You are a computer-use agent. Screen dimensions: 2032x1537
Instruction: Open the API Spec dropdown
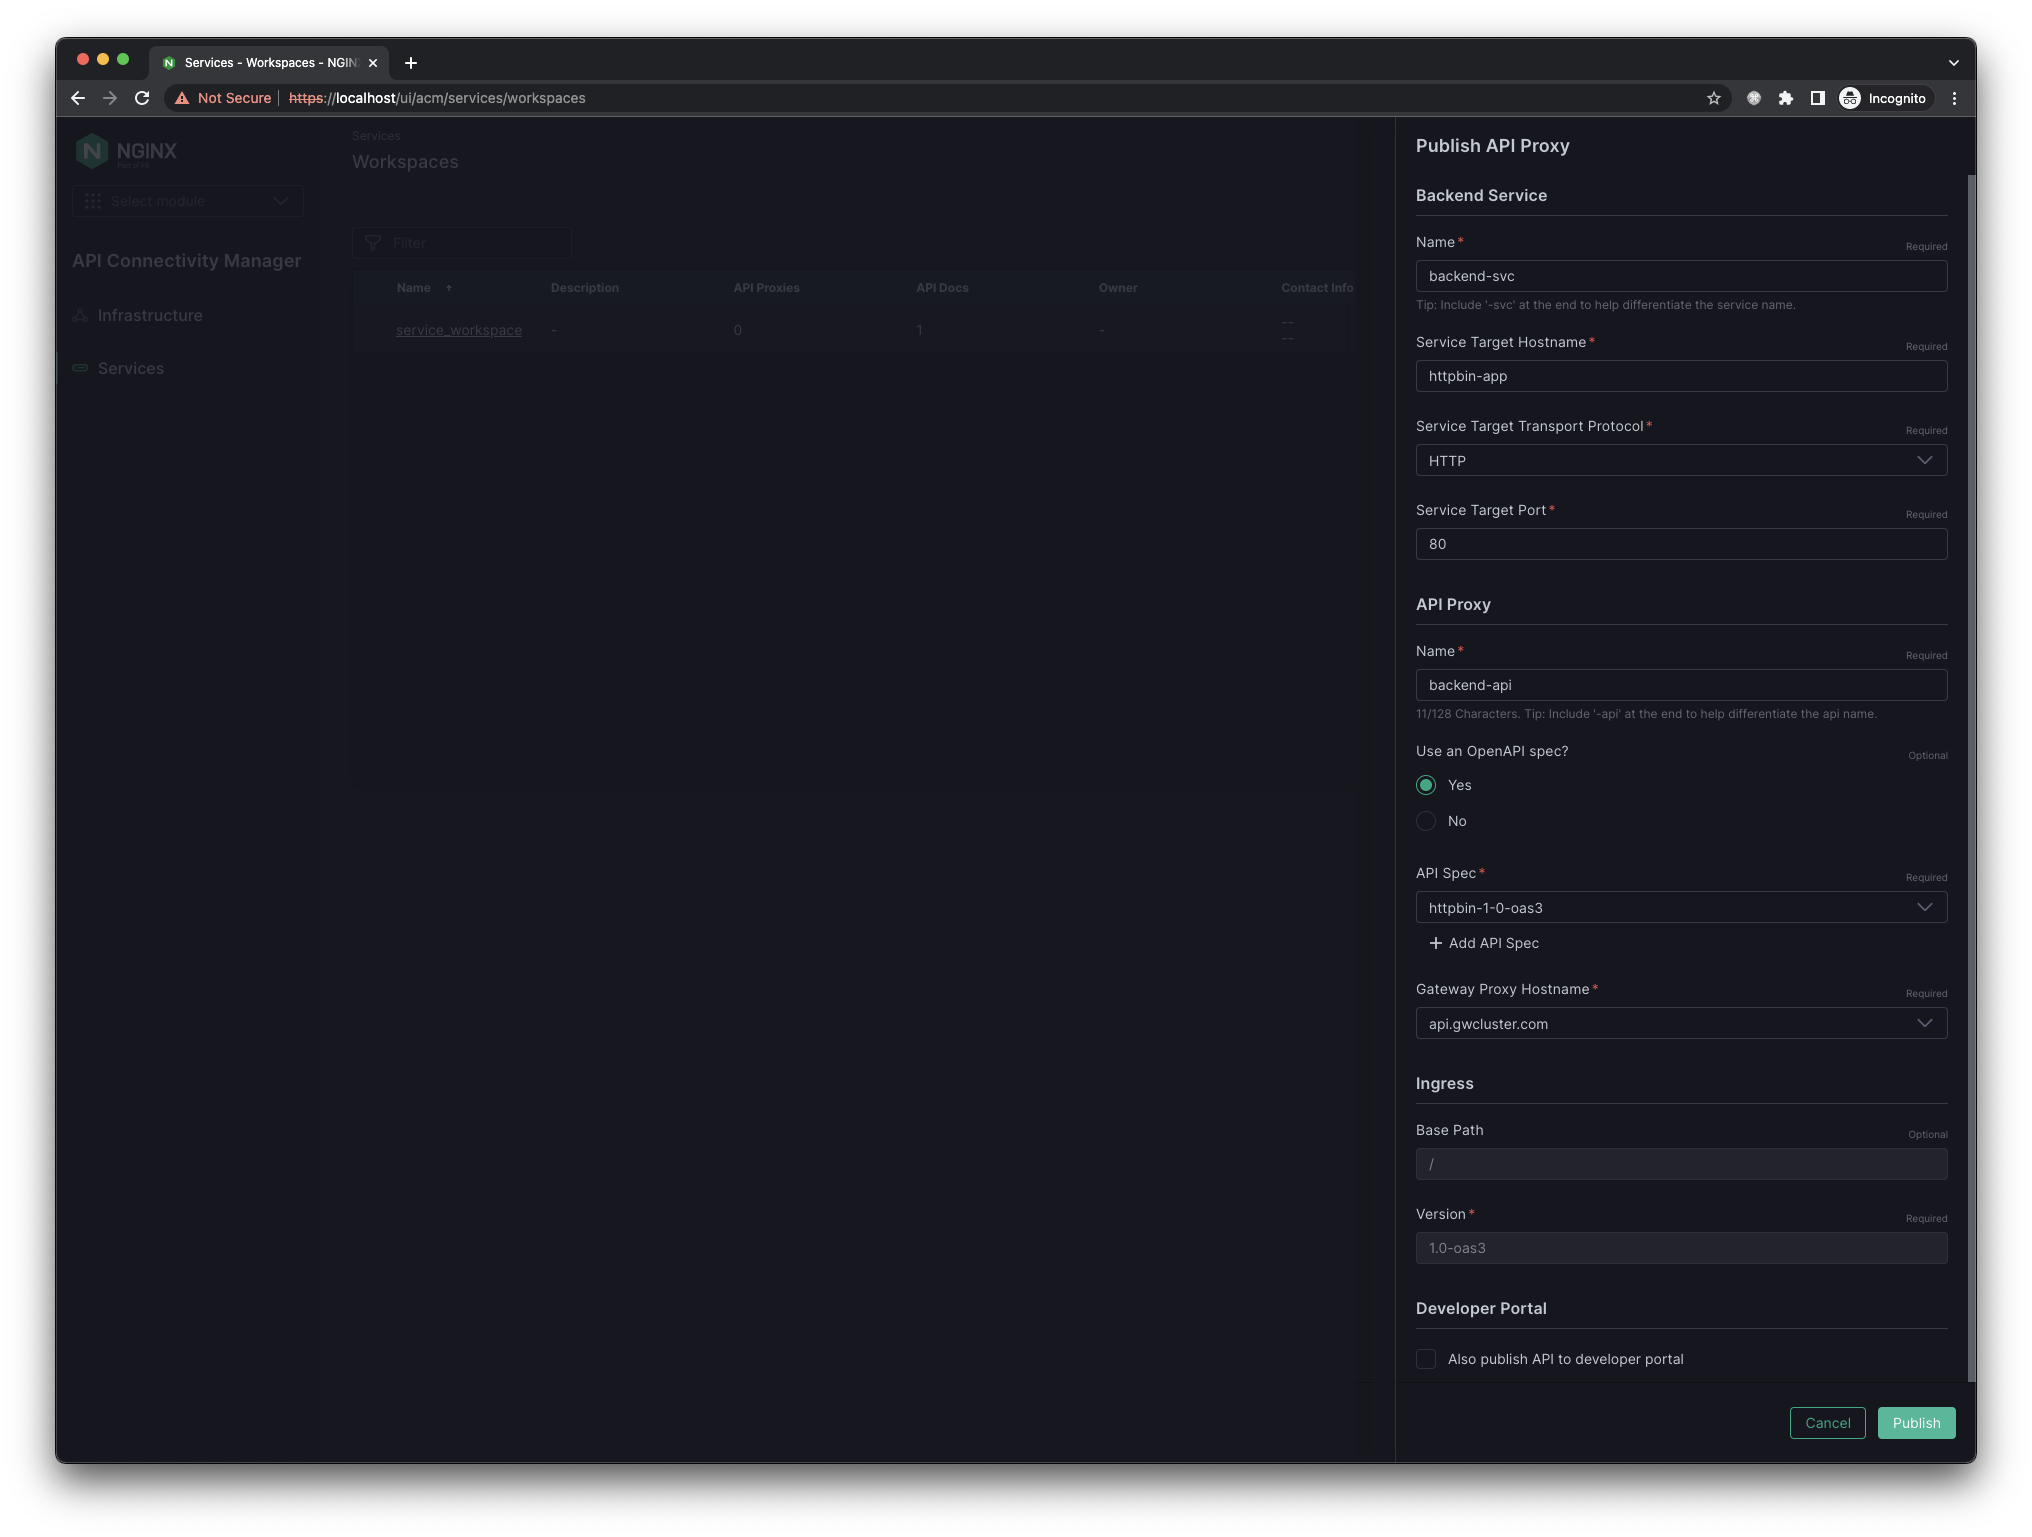[x=1681, y=907]
